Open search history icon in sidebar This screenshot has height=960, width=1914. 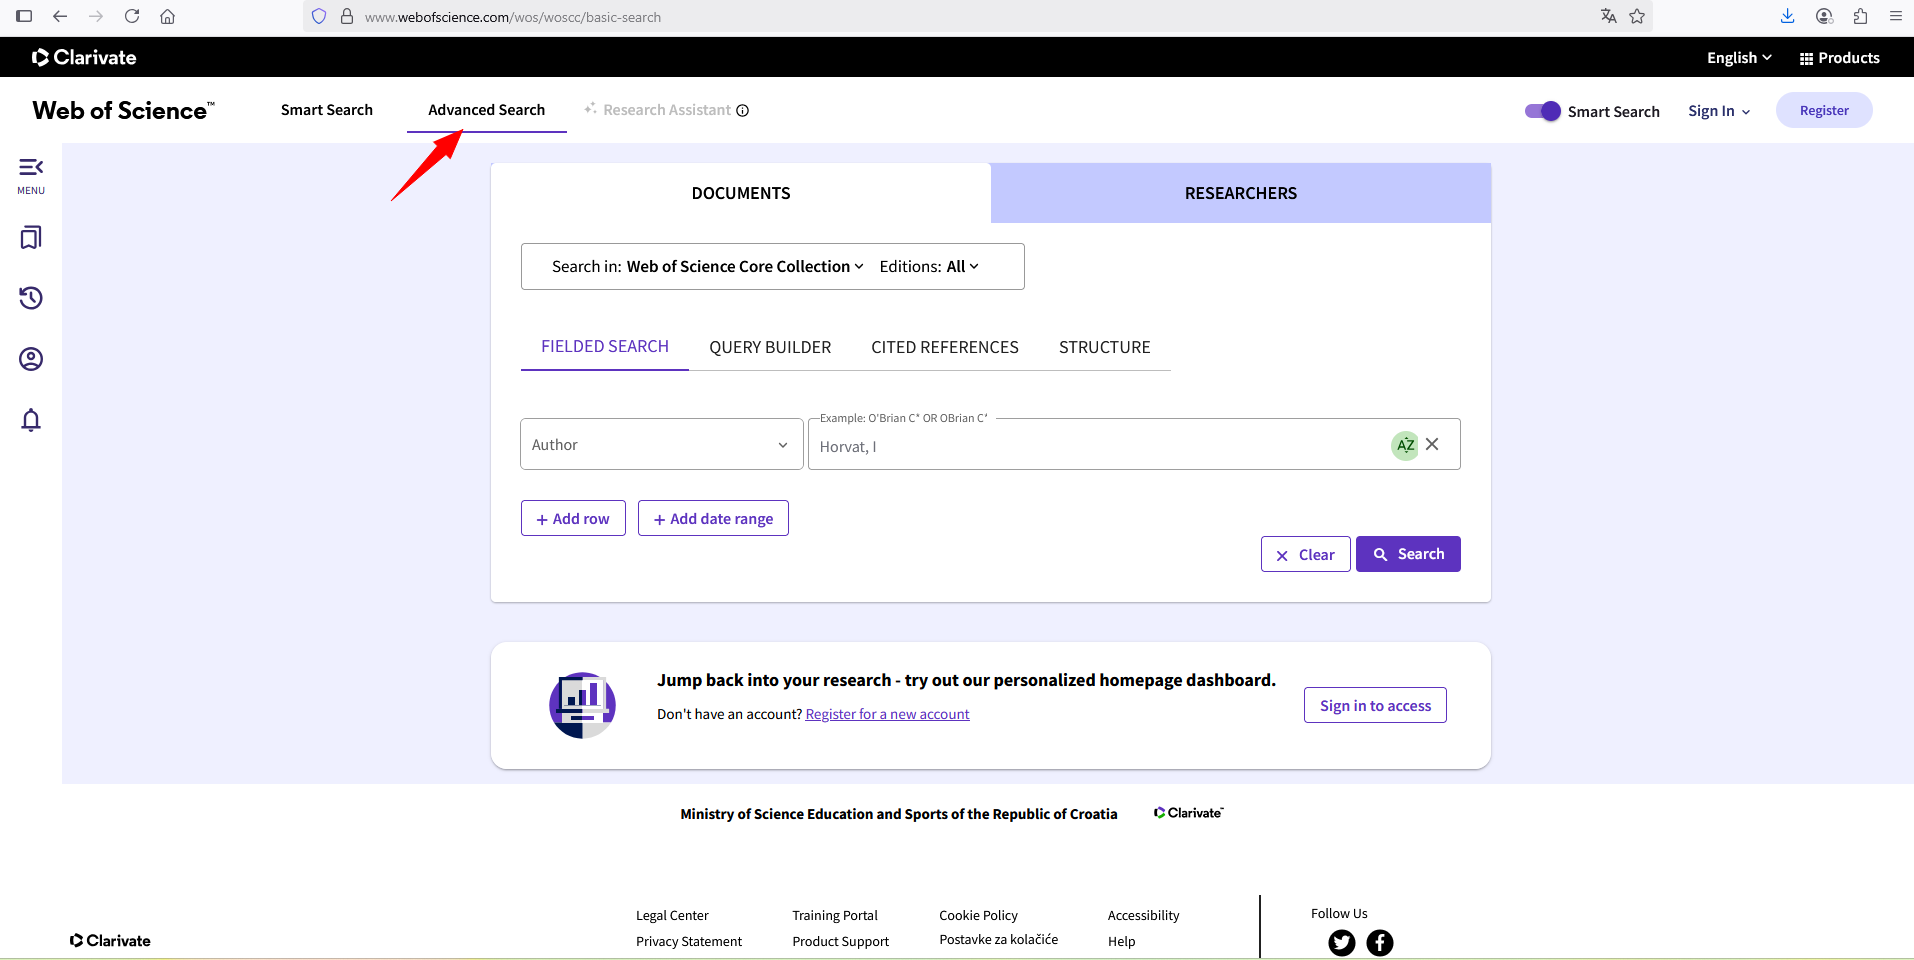31,298
